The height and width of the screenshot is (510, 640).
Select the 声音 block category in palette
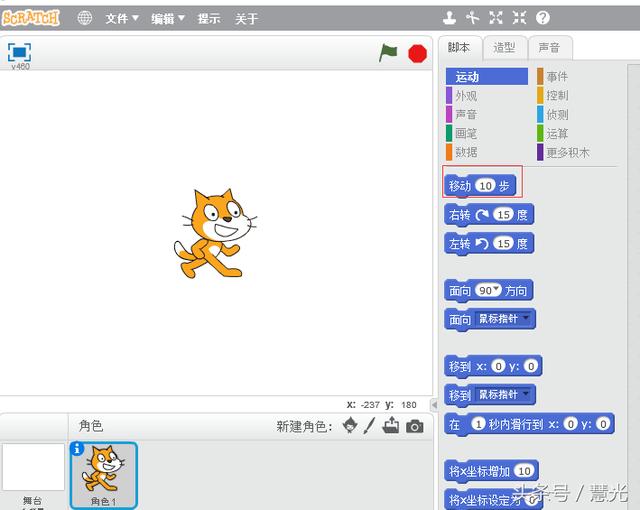(x=462, y=114)
